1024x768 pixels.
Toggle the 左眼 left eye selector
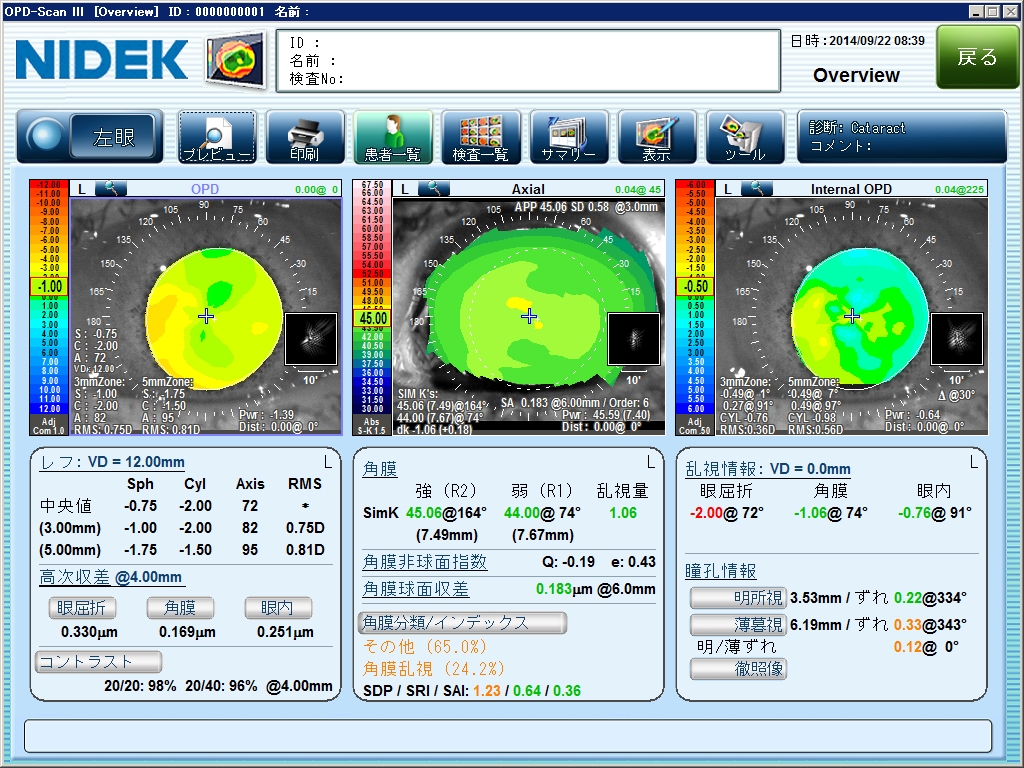click(114, 137)
